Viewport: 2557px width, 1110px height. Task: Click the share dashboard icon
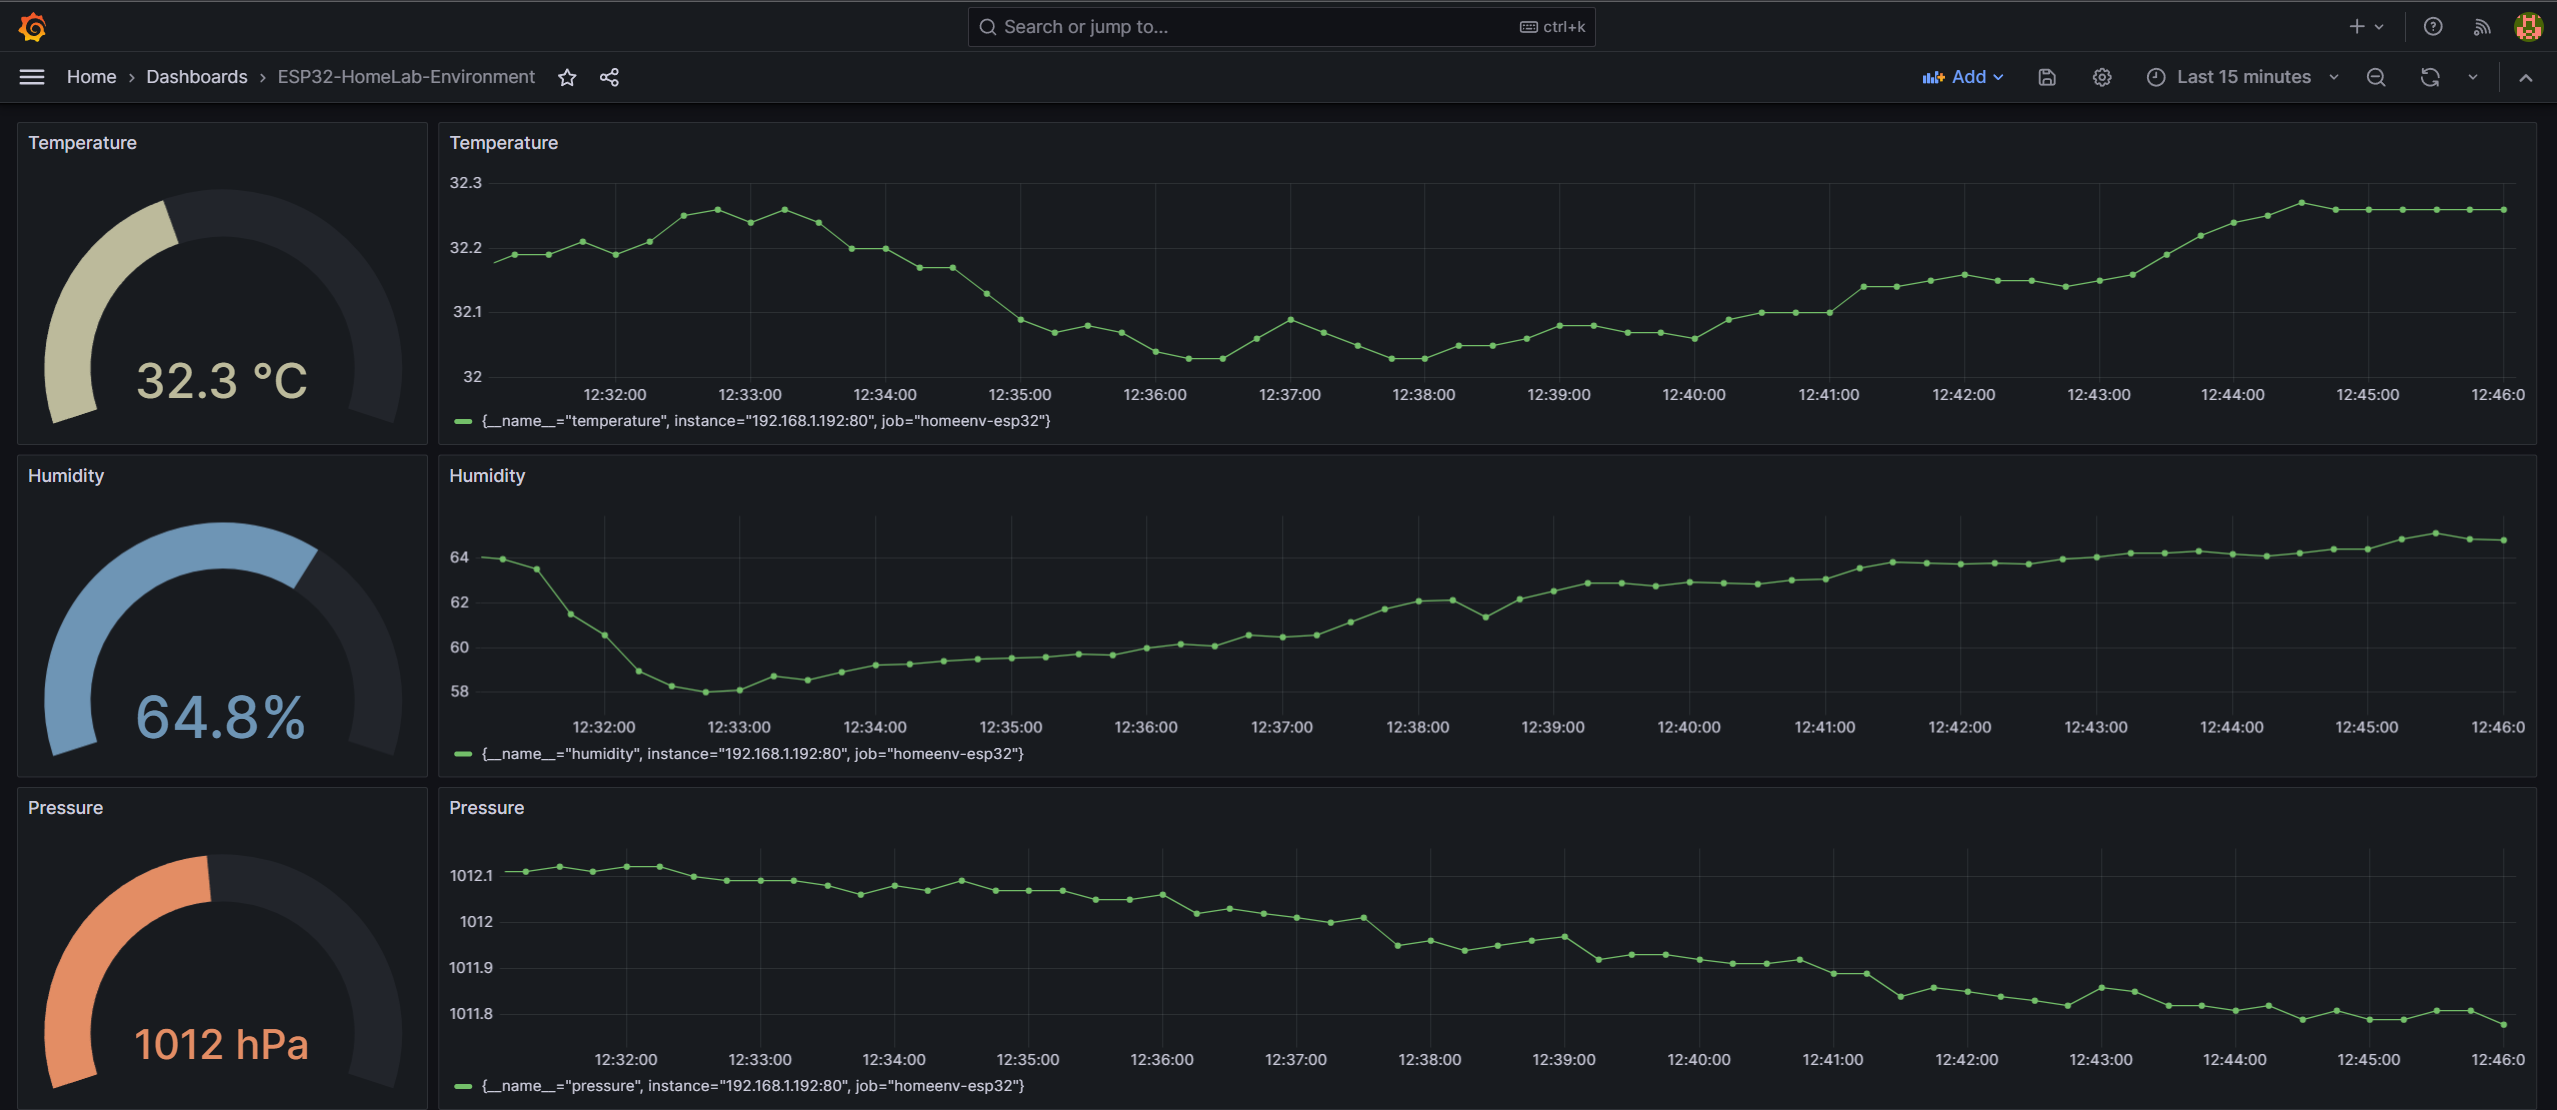609,77
